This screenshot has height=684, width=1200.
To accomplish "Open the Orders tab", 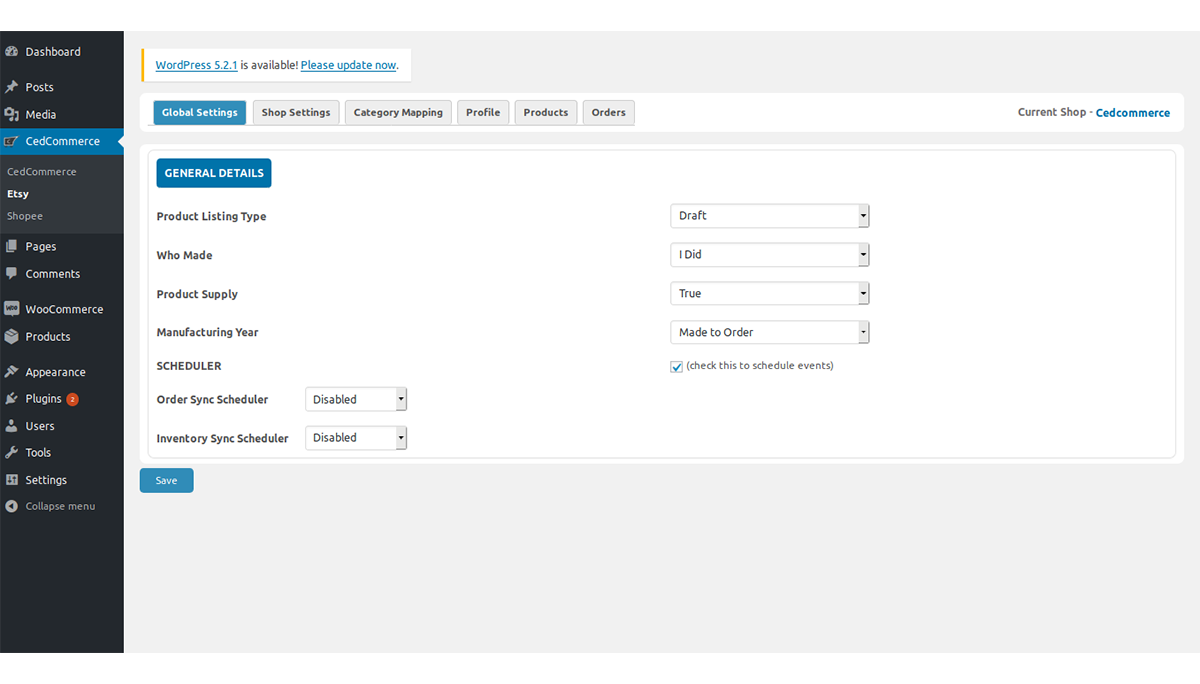I will click(x=608, y=112).
